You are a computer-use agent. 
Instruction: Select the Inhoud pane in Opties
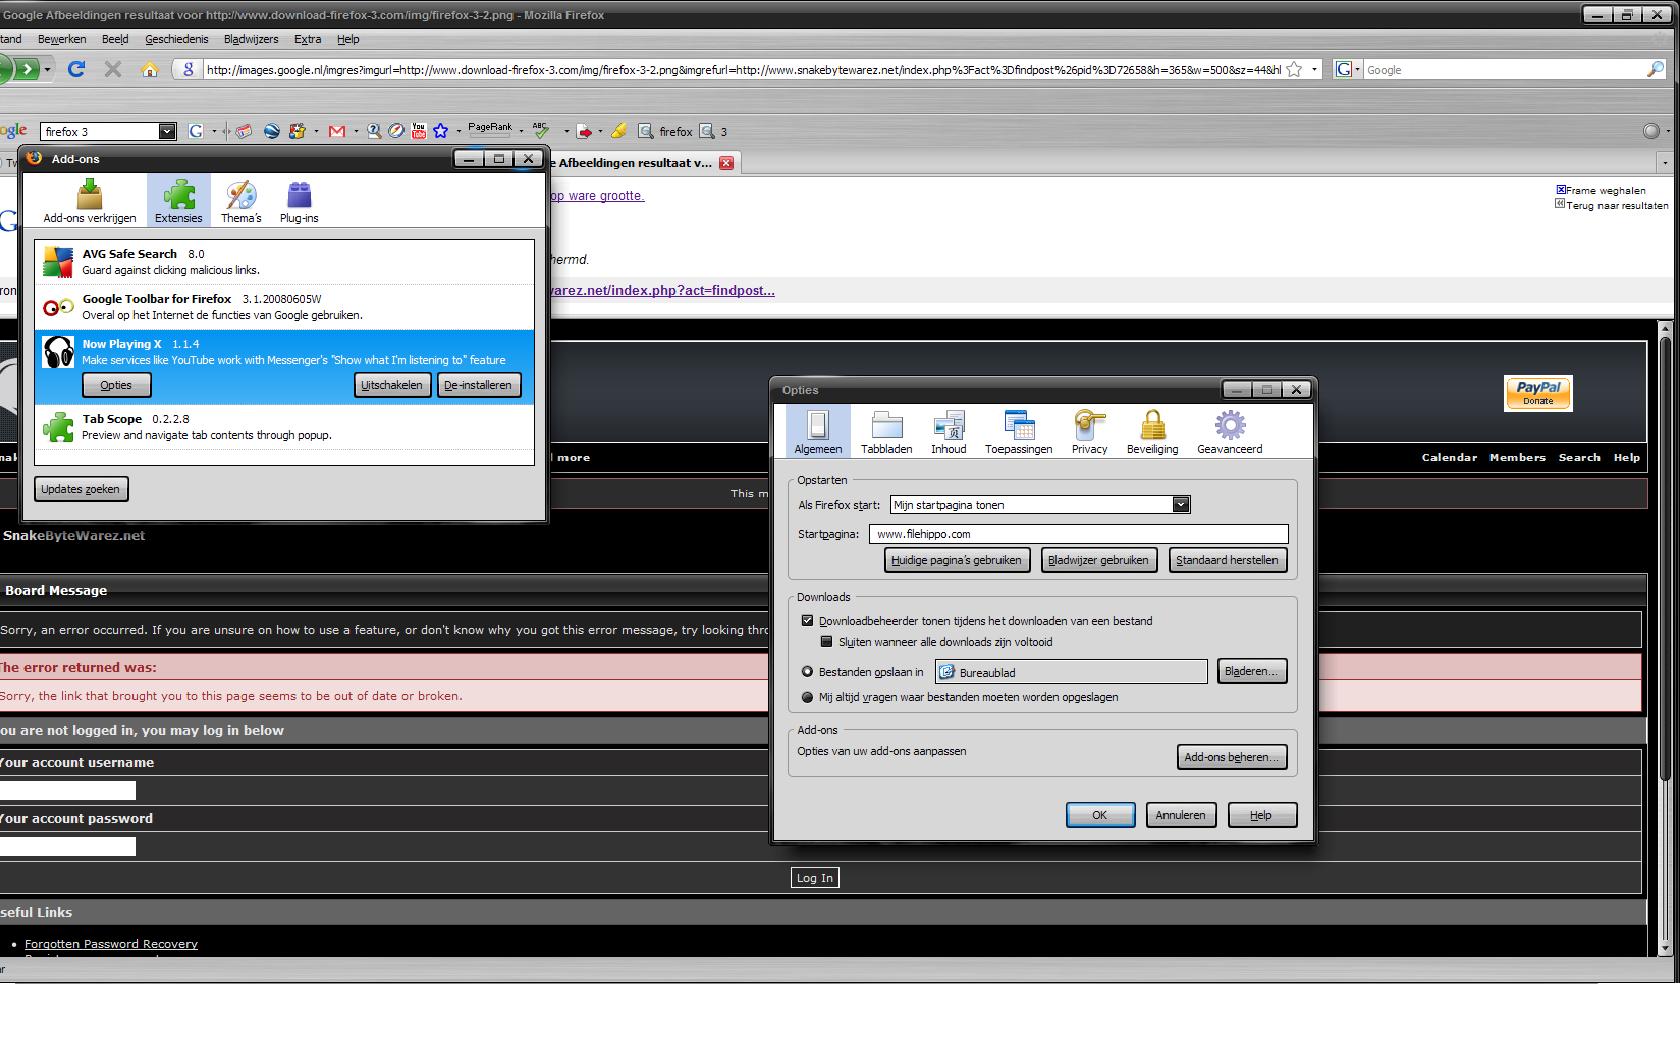(x=948, y=432)
